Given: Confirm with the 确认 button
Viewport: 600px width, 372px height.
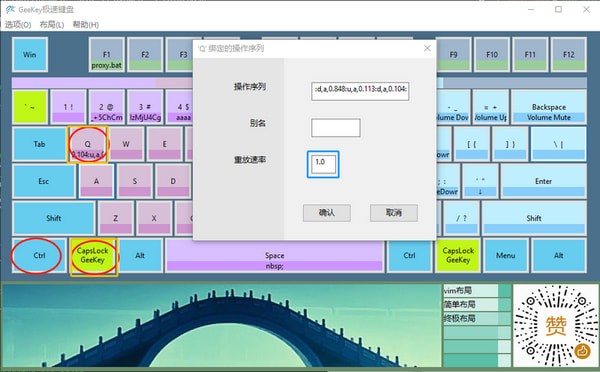Looking at the screenshot, I should pyautogui.click(x=326, y=213).
